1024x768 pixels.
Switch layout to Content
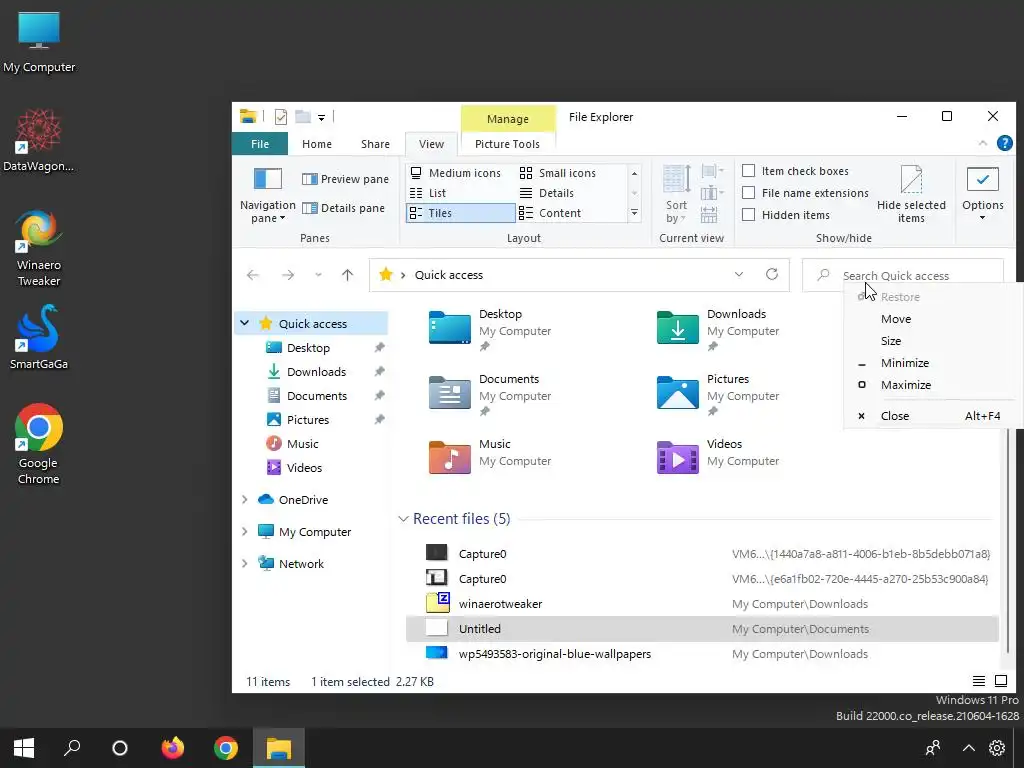550,213
